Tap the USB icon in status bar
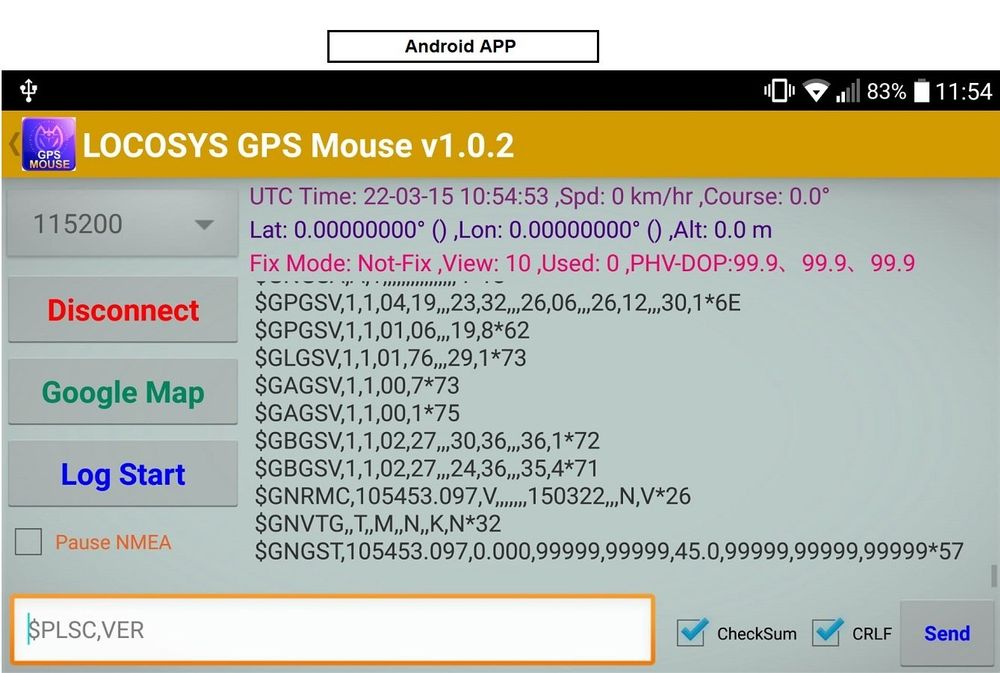 (28, 91)
